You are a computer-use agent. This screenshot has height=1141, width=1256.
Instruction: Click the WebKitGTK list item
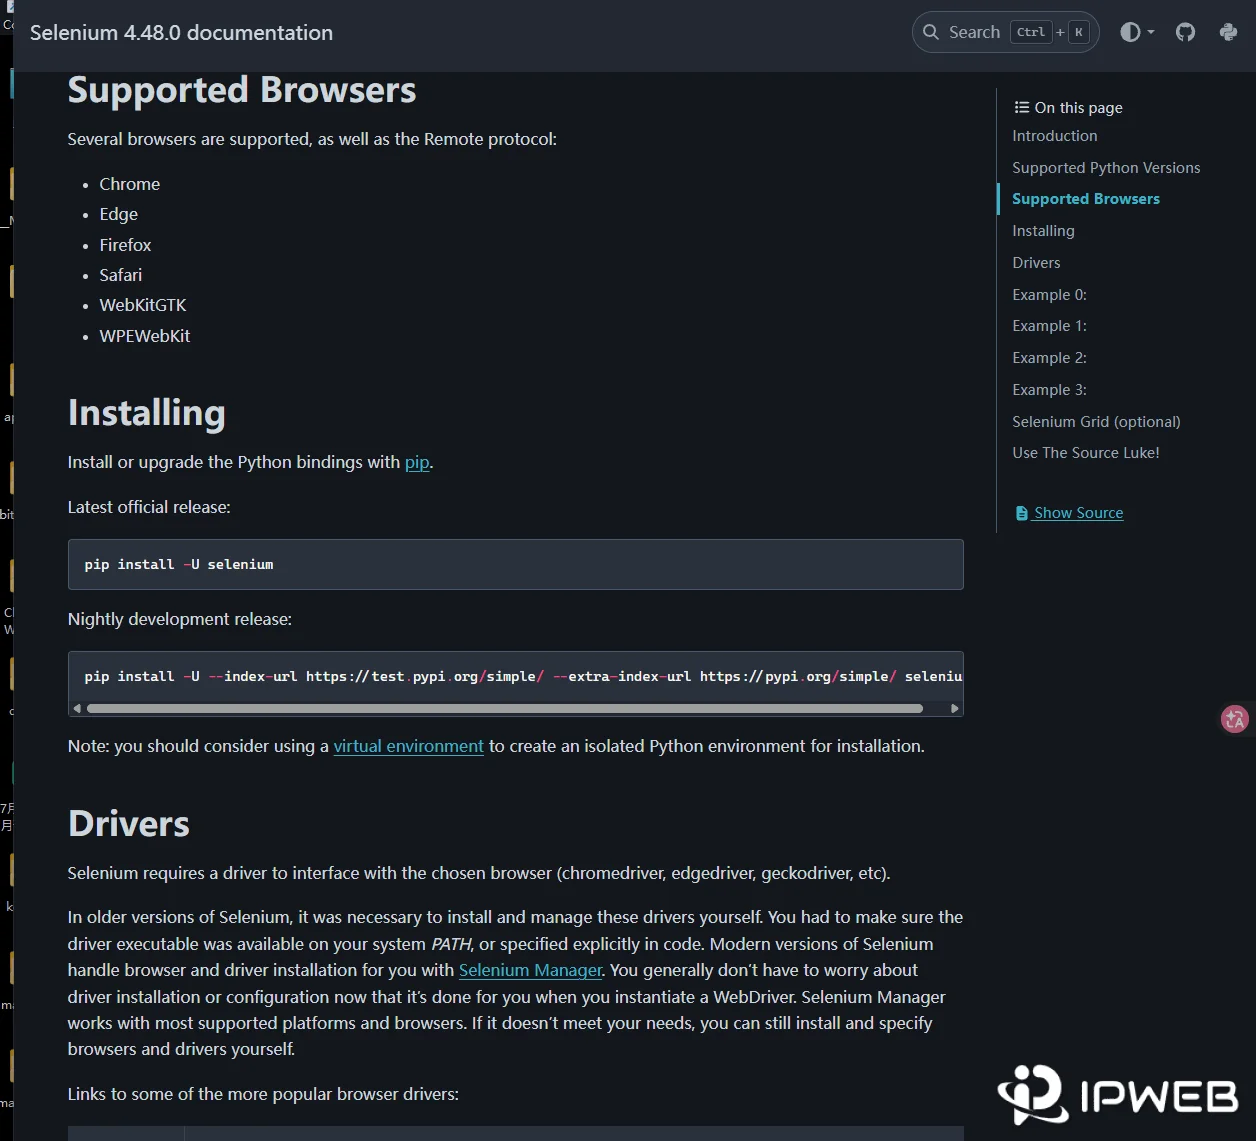pyautogui.click(x=143, y=305)
